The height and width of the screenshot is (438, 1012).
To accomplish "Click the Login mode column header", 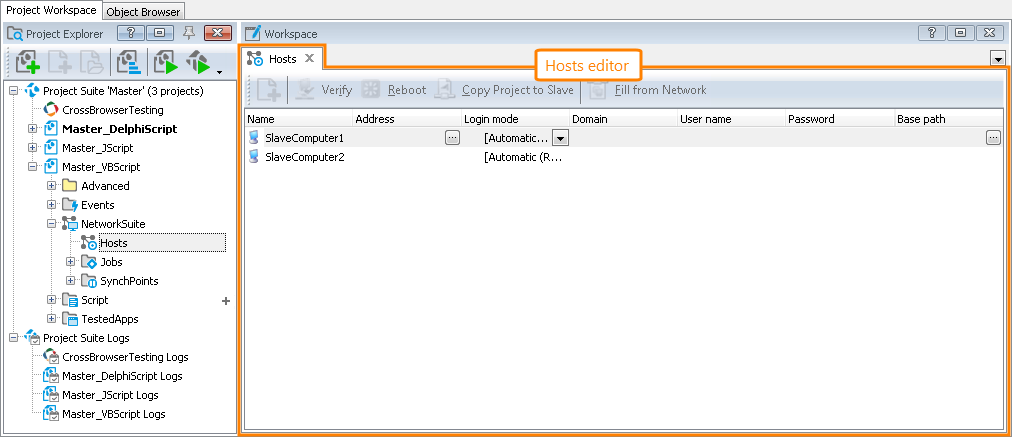I will (x=516, y=119).
